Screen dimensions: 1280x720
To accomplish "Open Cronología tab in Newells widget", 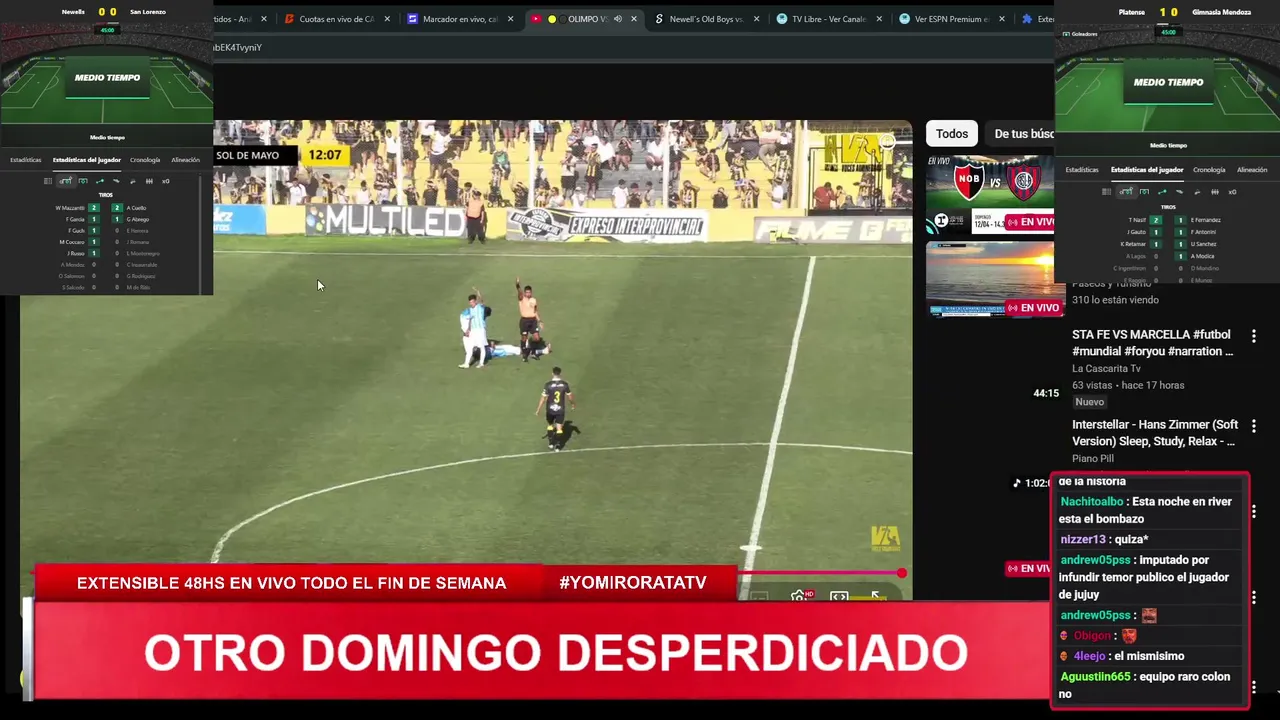I will (x=145, y=160).
